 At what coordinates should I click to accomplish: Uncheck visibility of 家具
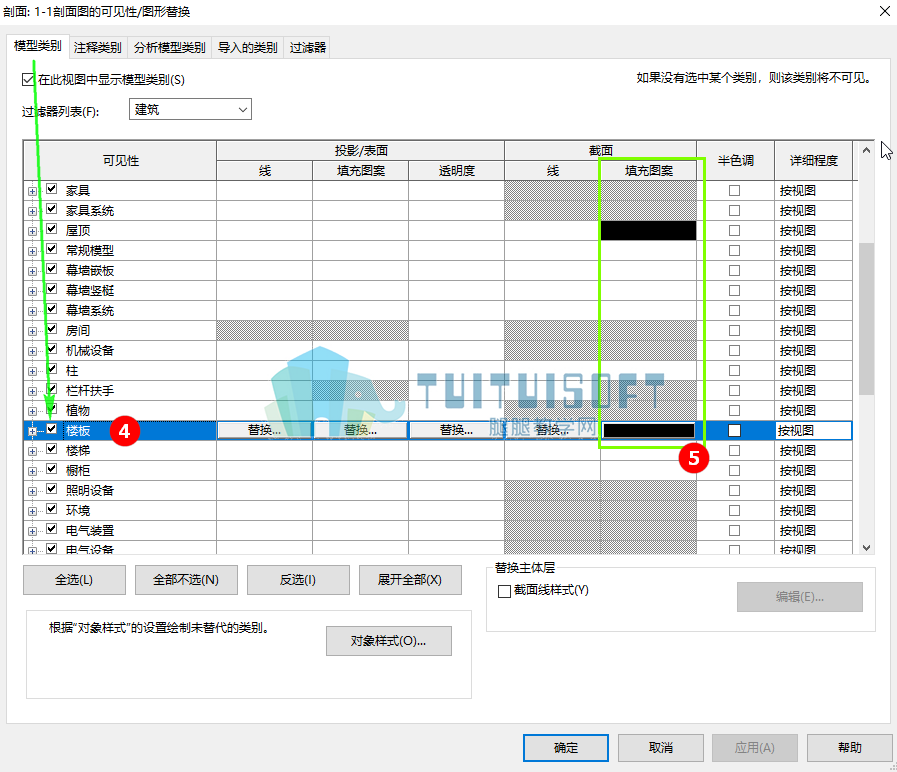[52, 189]
